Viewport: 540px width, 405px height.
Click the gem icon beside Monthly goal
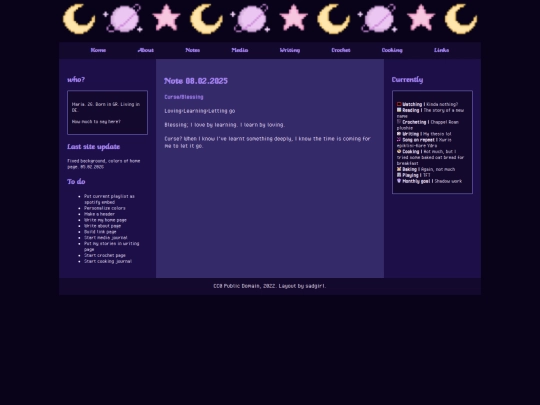(399, 181)
